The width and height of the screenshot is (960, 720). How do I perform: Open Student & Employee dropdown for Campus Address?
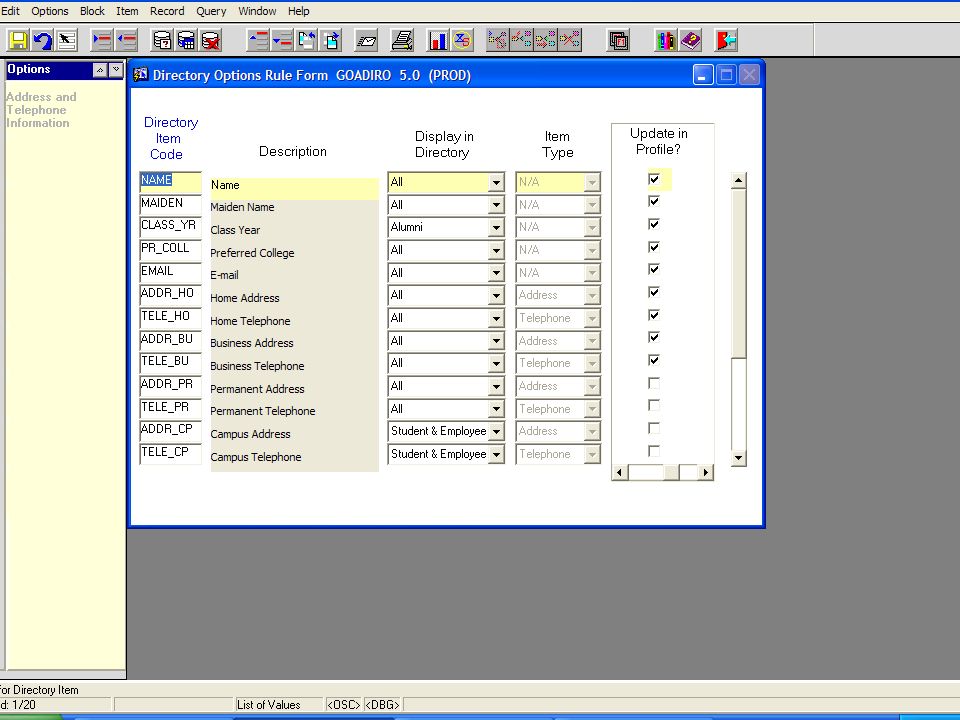pyautogui.click(x=497, y=432)
